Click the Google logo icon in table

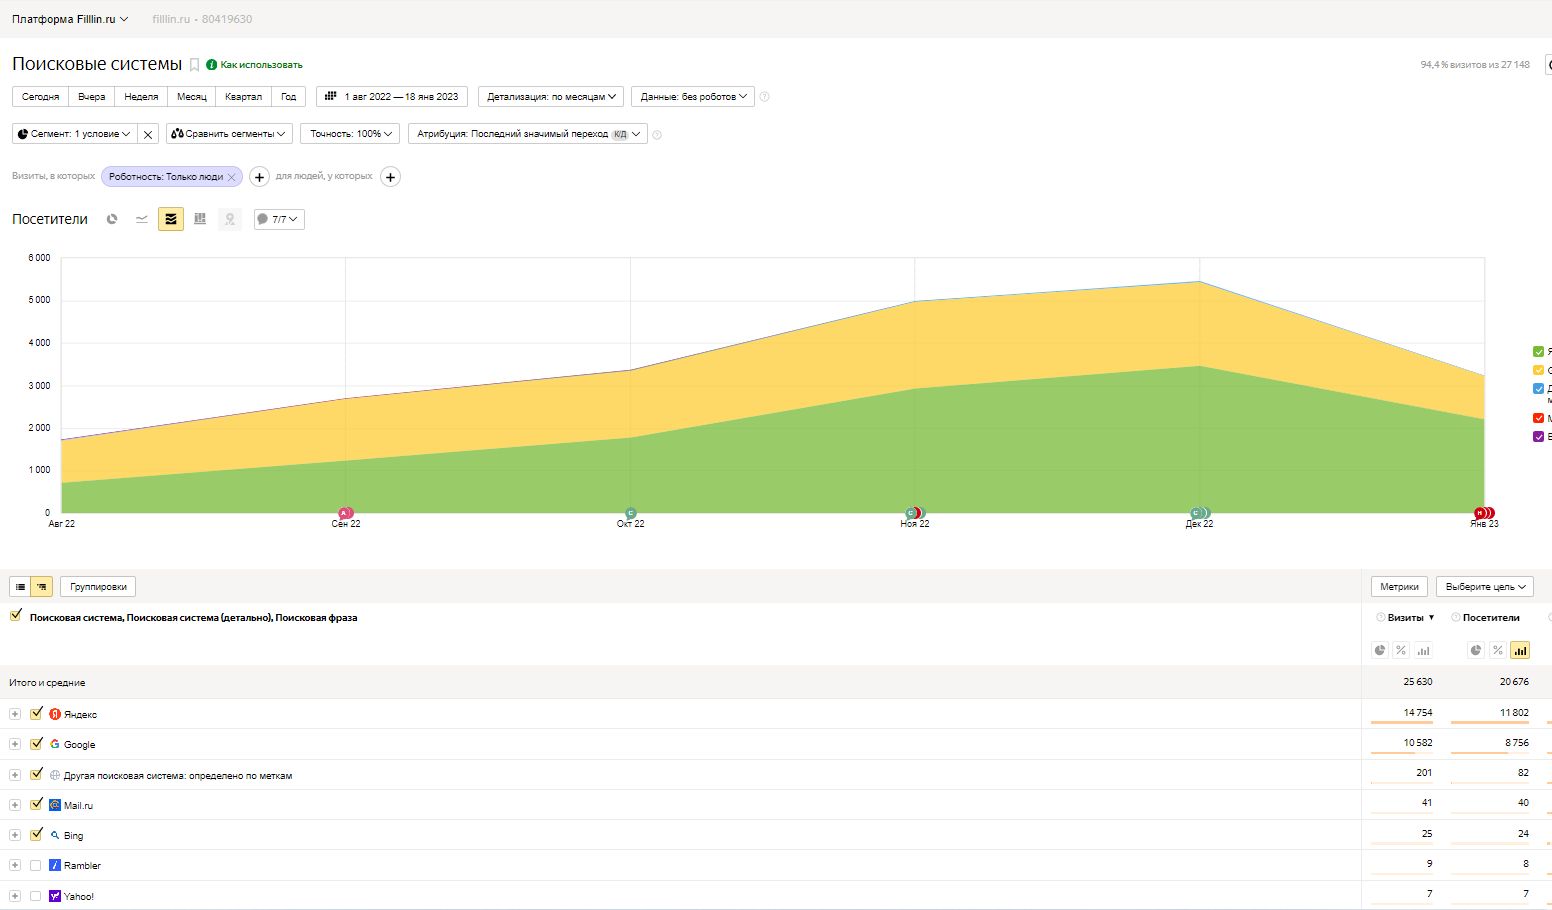pyautogui.click(x=55, y=744)
